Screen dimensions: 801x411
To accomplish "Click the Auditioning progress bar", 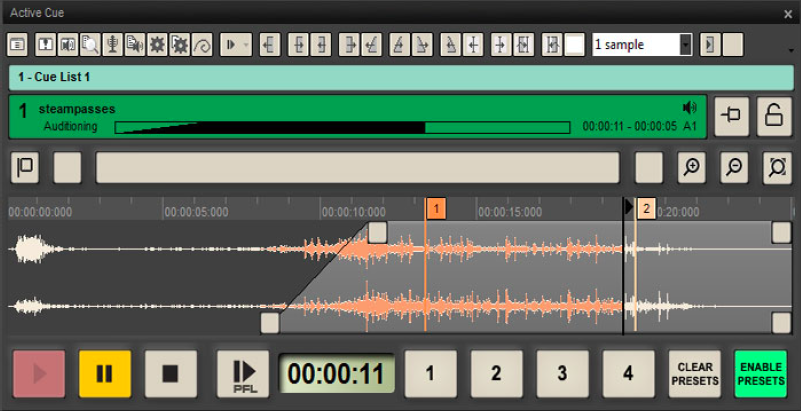I will (x=342, y=128).
